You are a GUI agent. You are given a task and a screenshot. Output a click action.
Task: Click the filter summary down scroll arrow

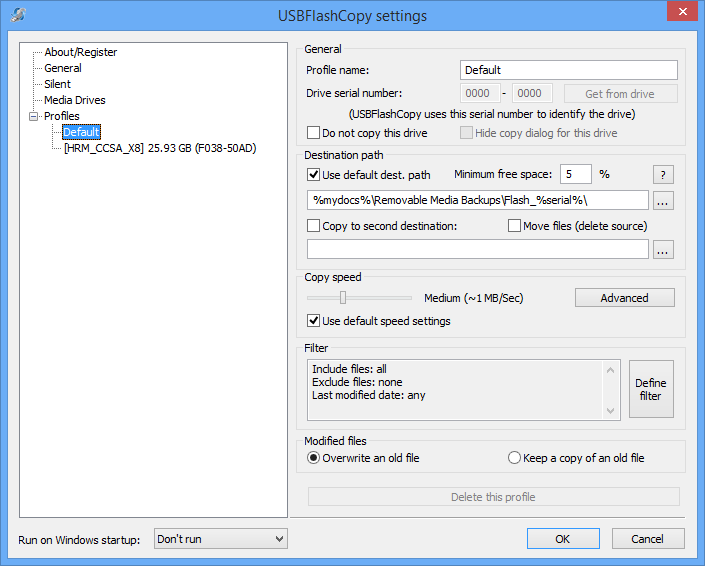coord(610,410)
